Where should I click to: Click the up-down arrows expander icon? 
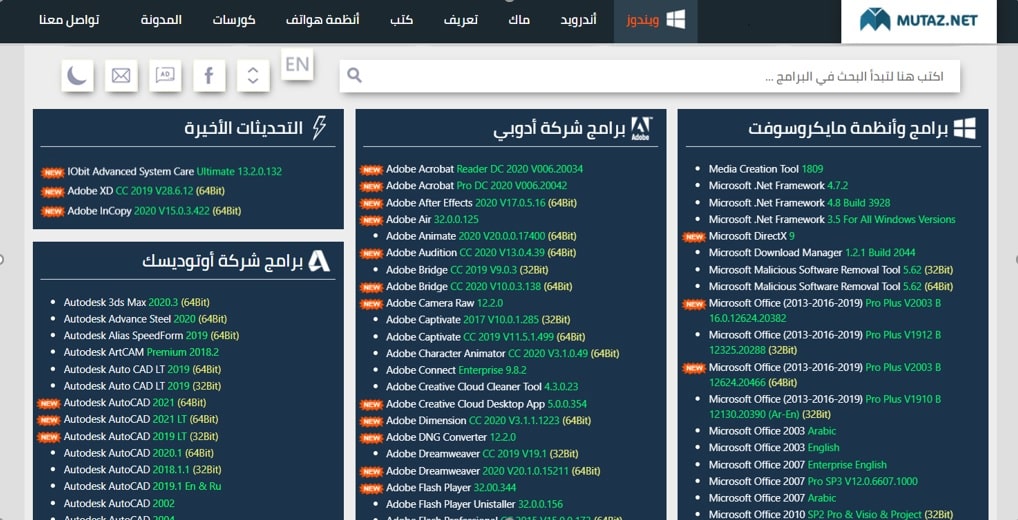pyautogui.click(x=253, y=75)
